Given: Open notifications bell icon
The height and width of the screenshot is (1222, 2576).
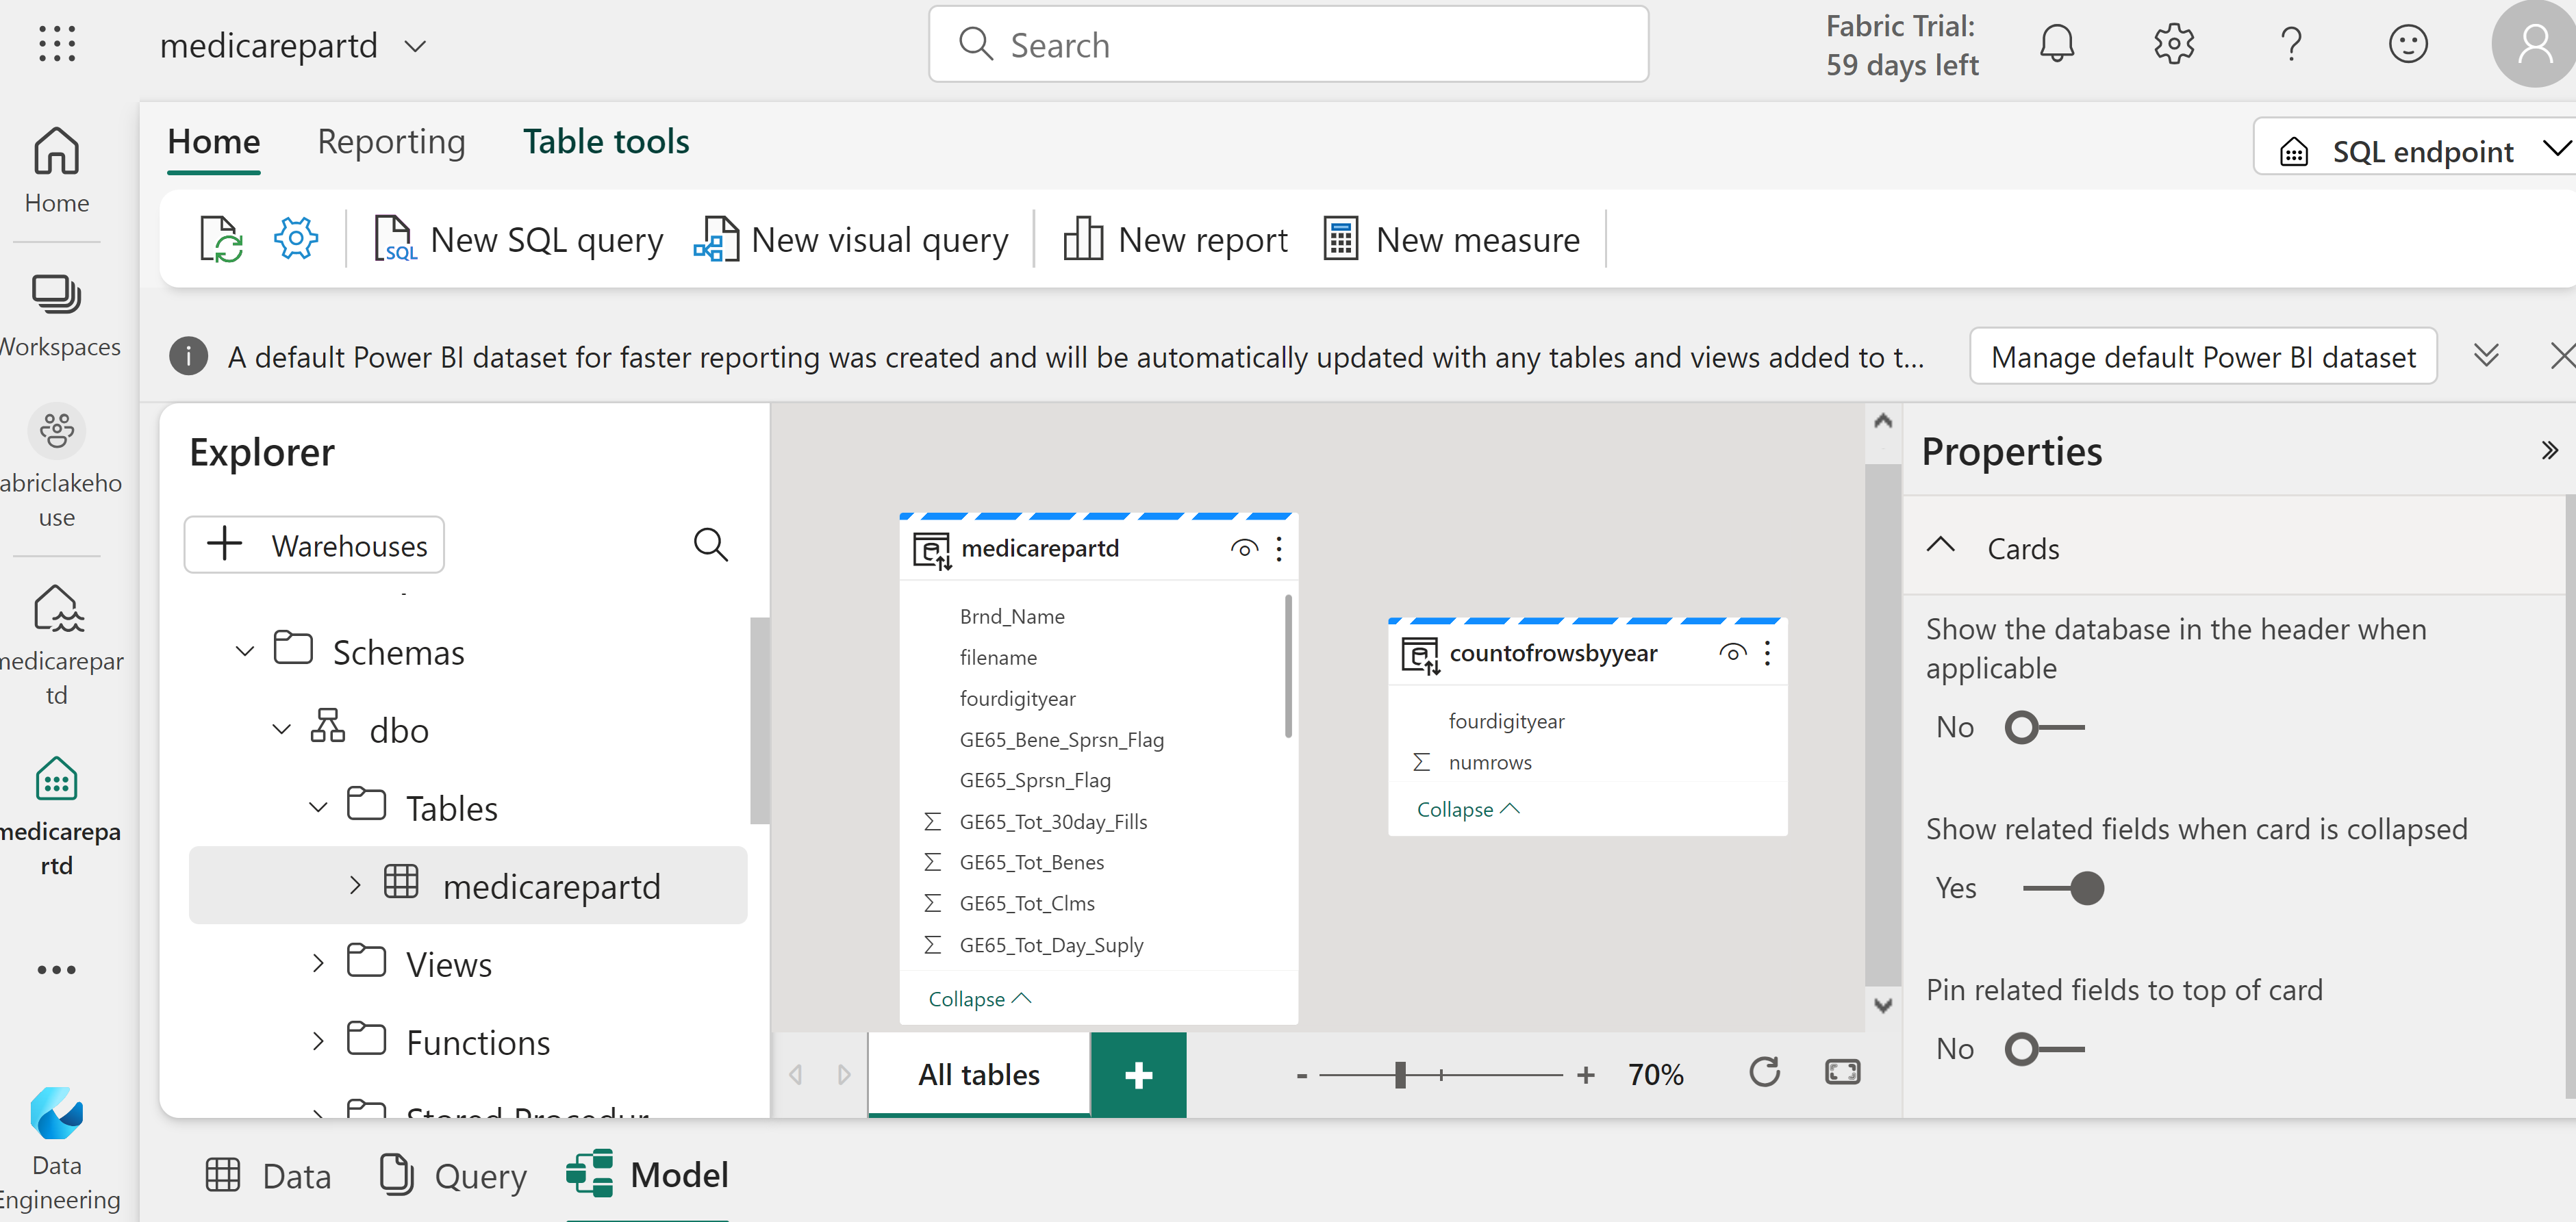Looking at the screenshot, I should coord(2057,44).
